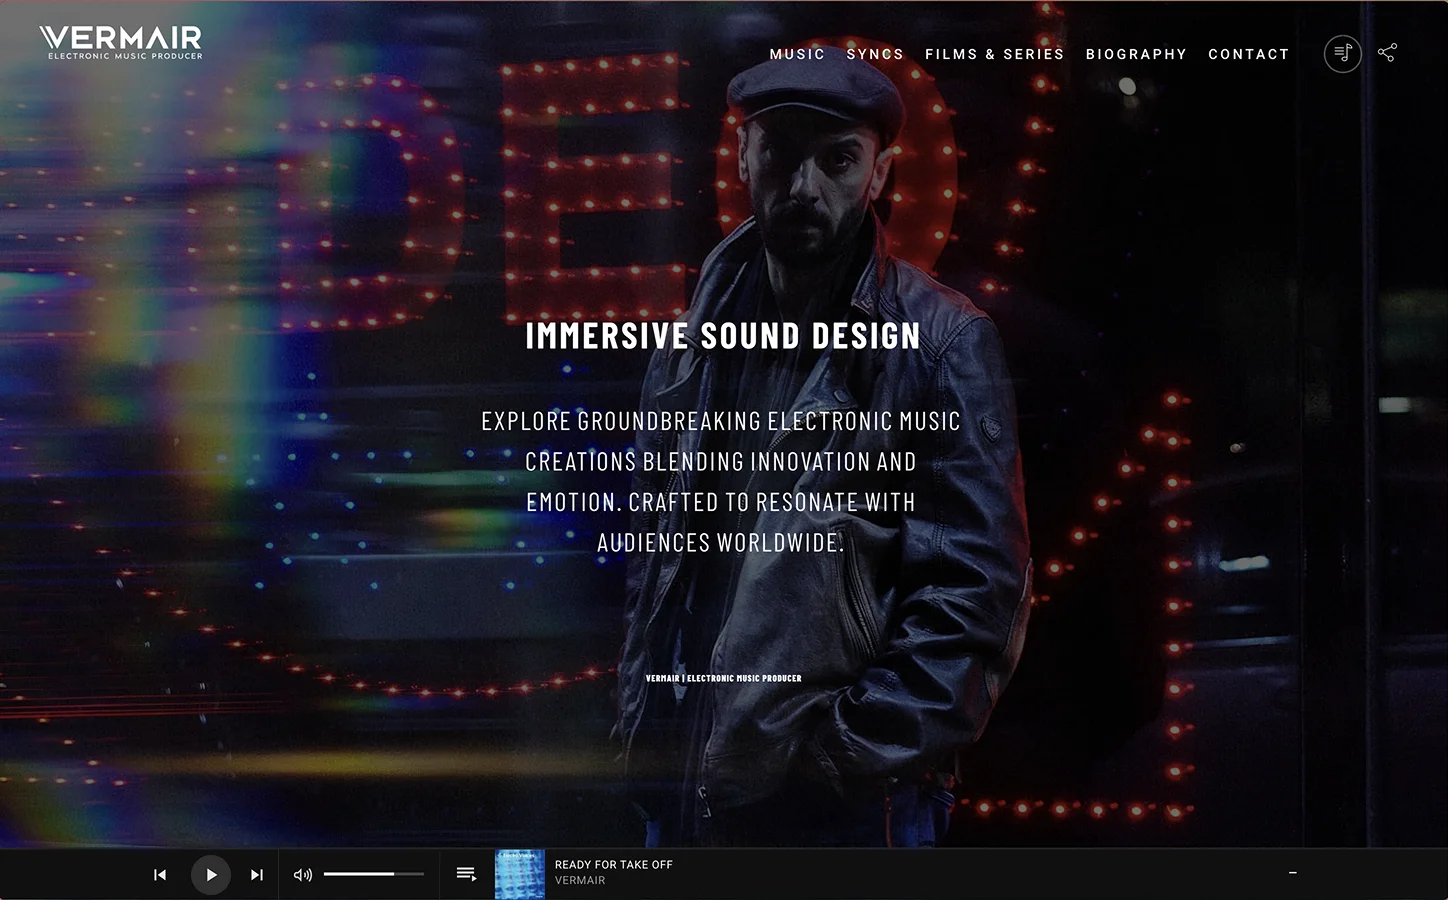This screenshot has height=900, width=1448.
Task: Open the Contact page
Action: 1248,54
